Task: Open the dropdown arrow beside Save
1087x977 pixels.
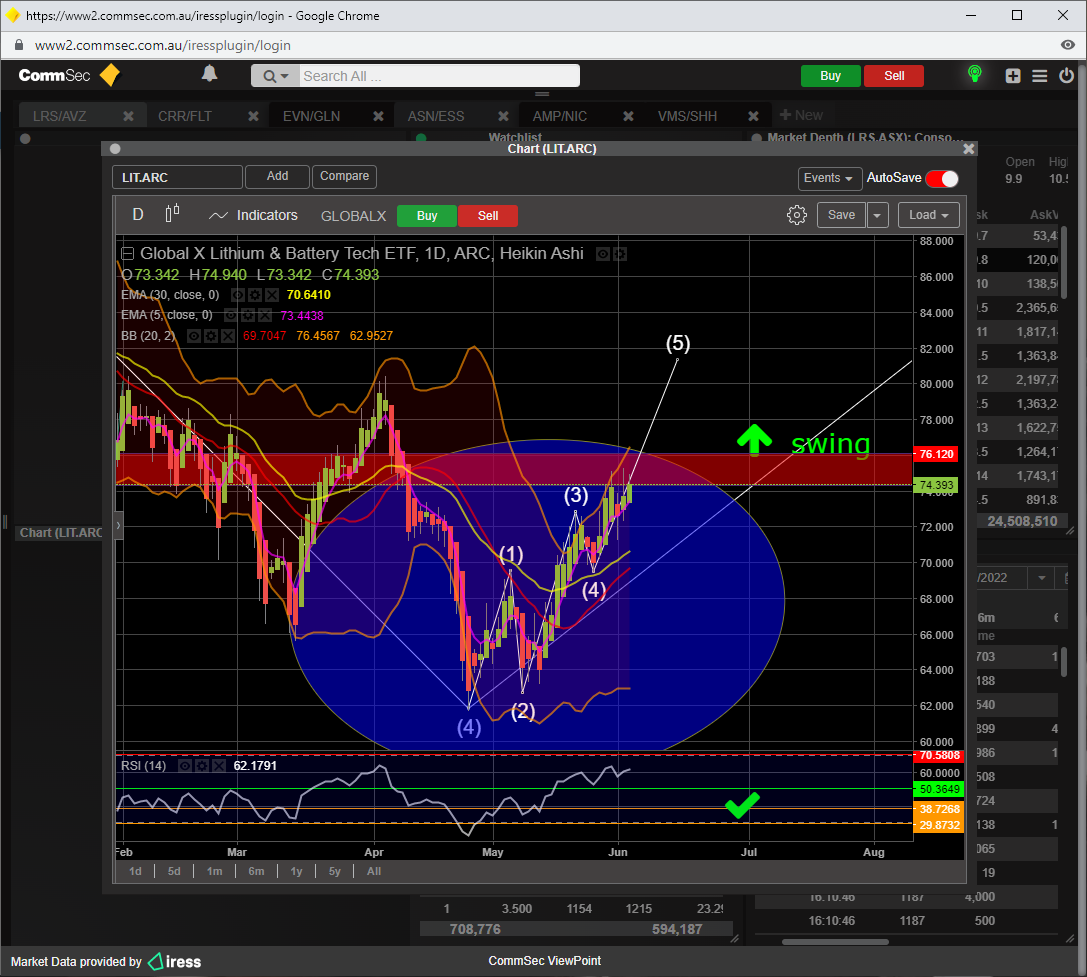Action: (x=877, y=215)
